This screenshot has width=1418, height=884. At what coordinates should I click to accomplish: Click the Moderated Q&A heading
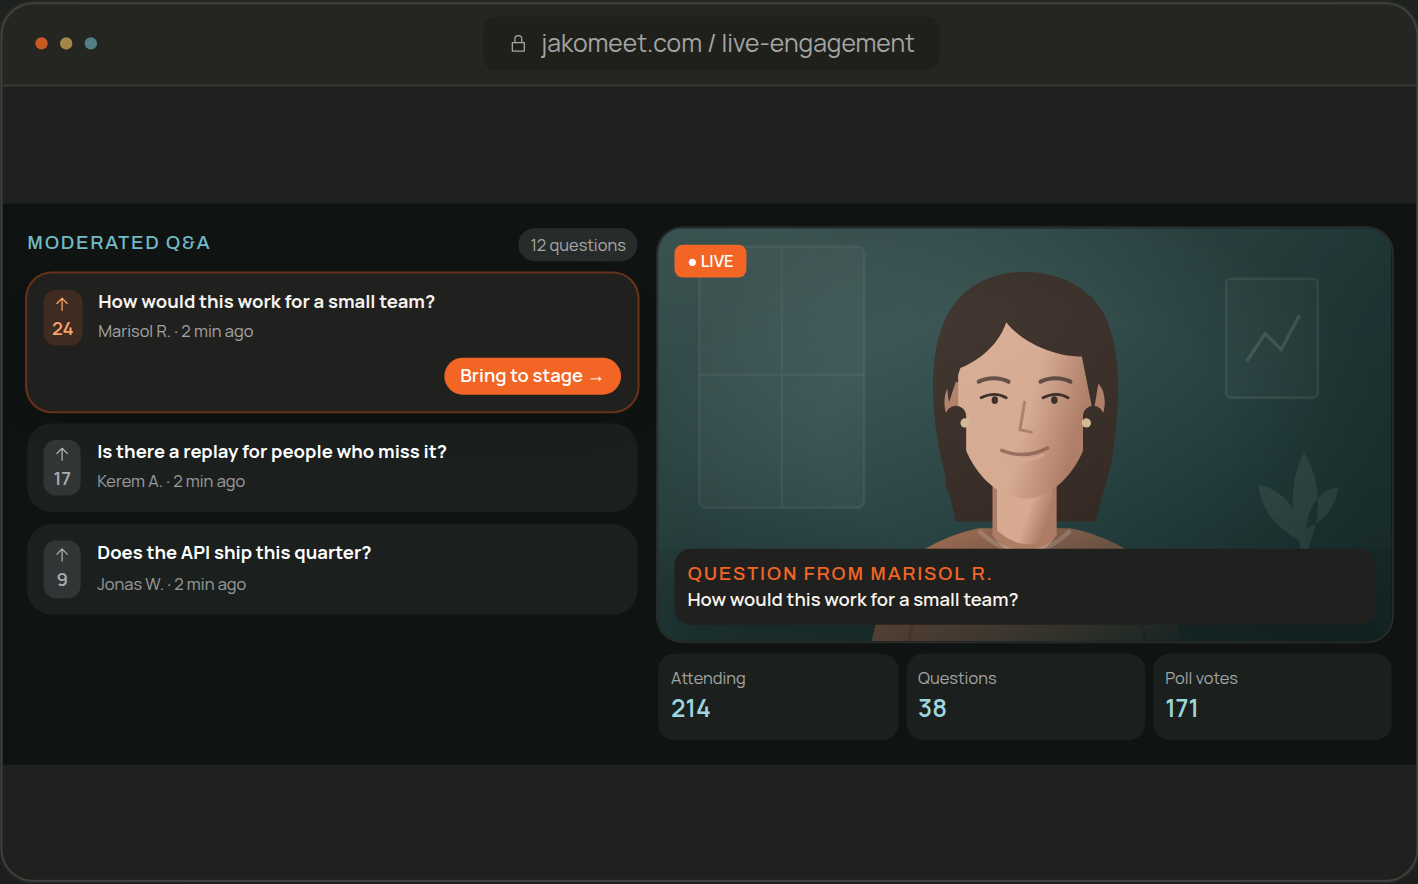(119, 243)
